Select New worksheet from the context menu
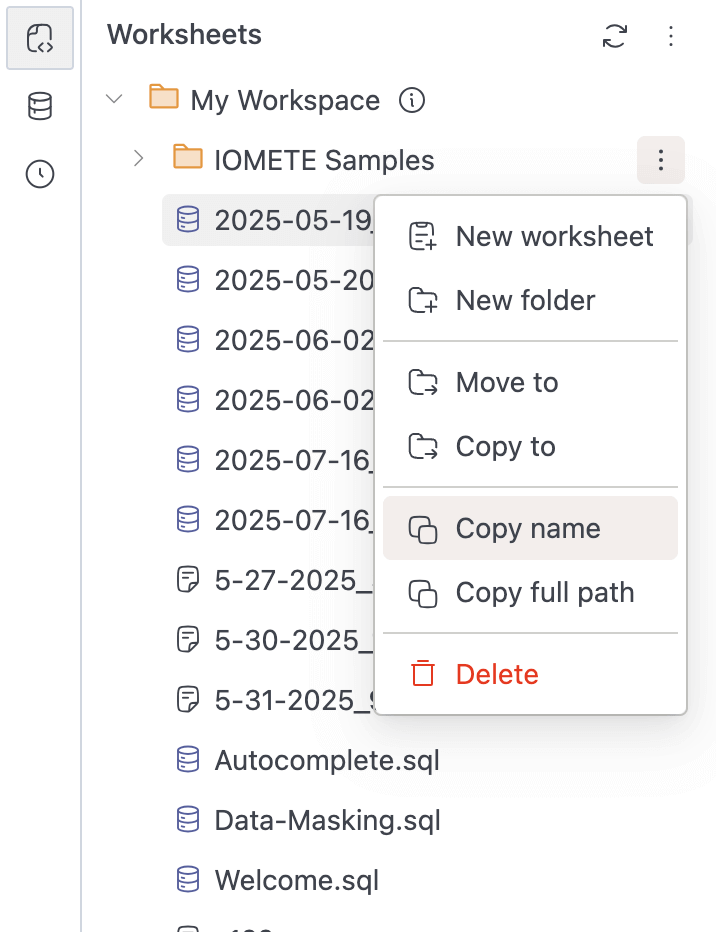Image resolution: width=716 pixels, height=932 pixels. [x=554, y=236]
